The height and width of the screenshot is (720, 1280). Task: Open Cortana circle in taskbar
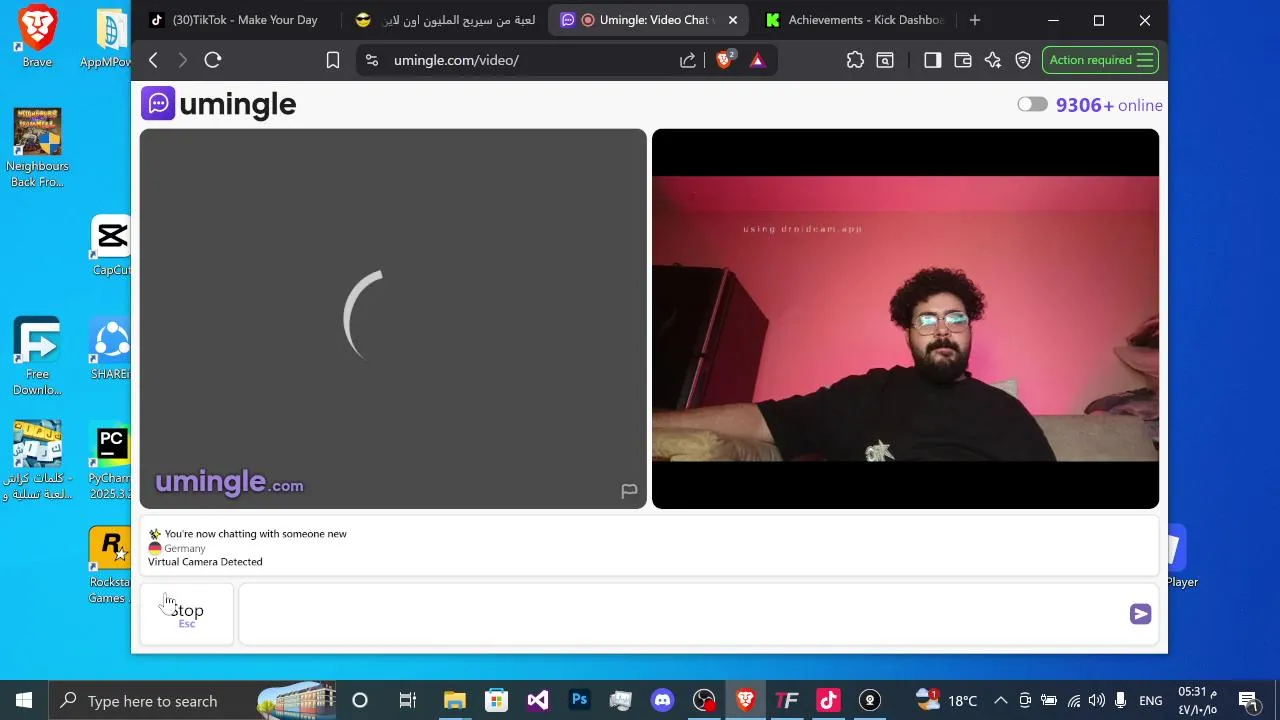360,700
